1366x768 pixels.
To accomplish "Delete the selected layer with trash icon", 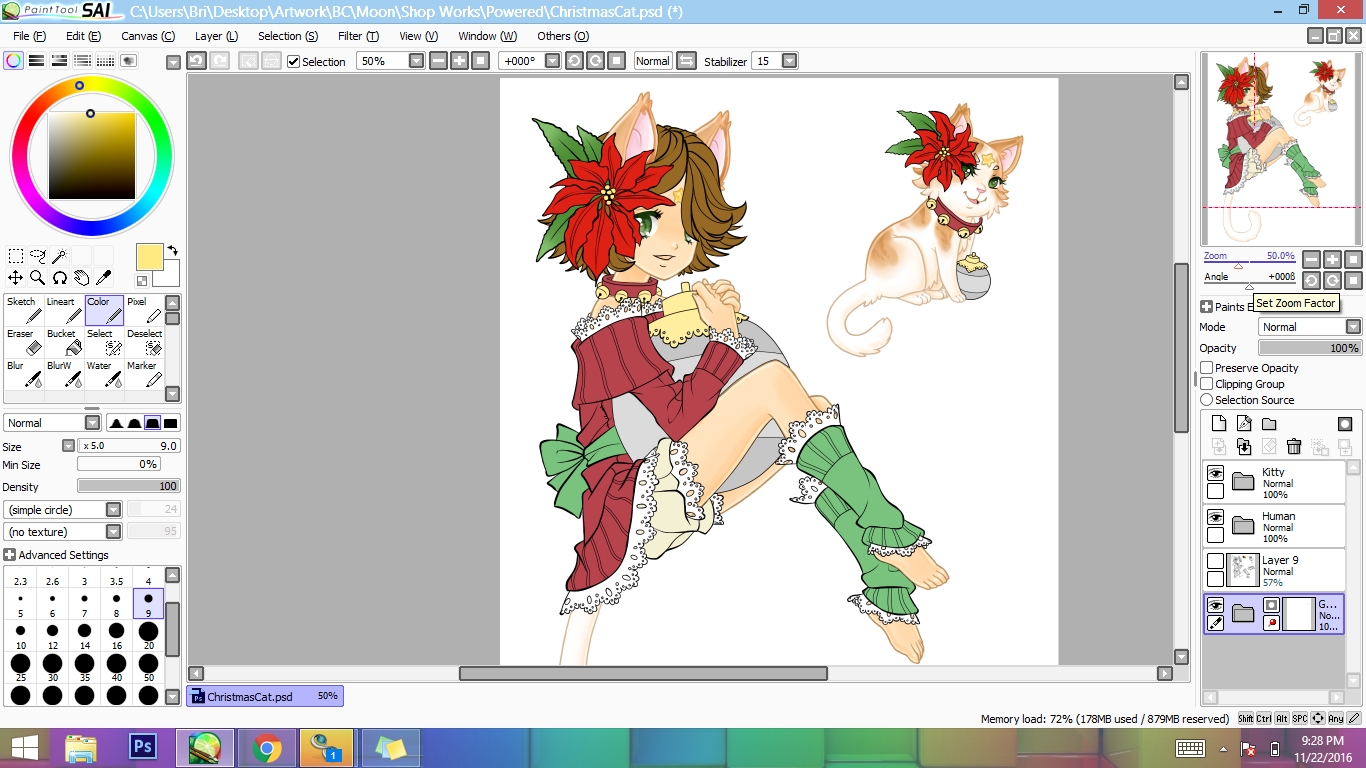I will 1294,447.
